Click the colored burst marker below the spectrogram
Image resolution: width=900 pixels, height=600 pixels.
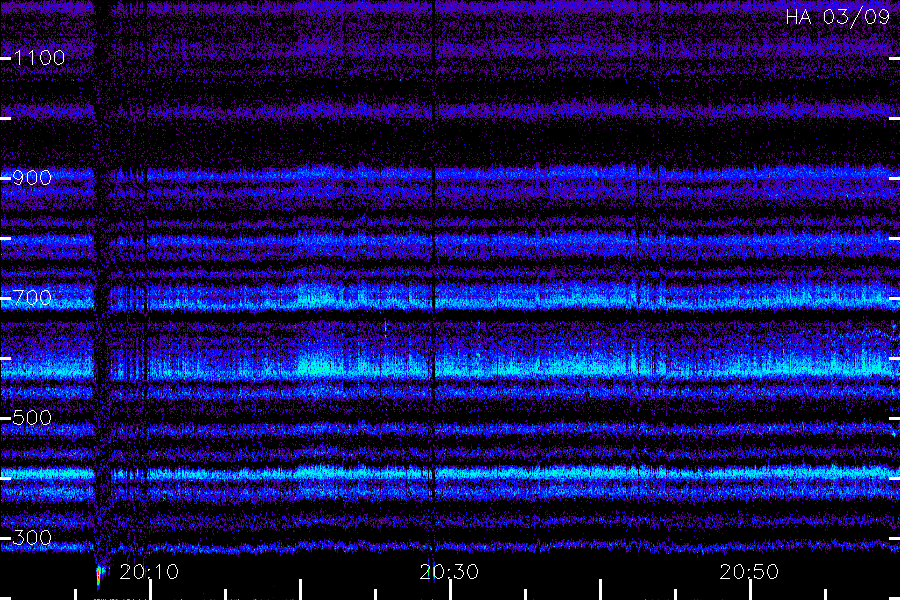point(100,576)
